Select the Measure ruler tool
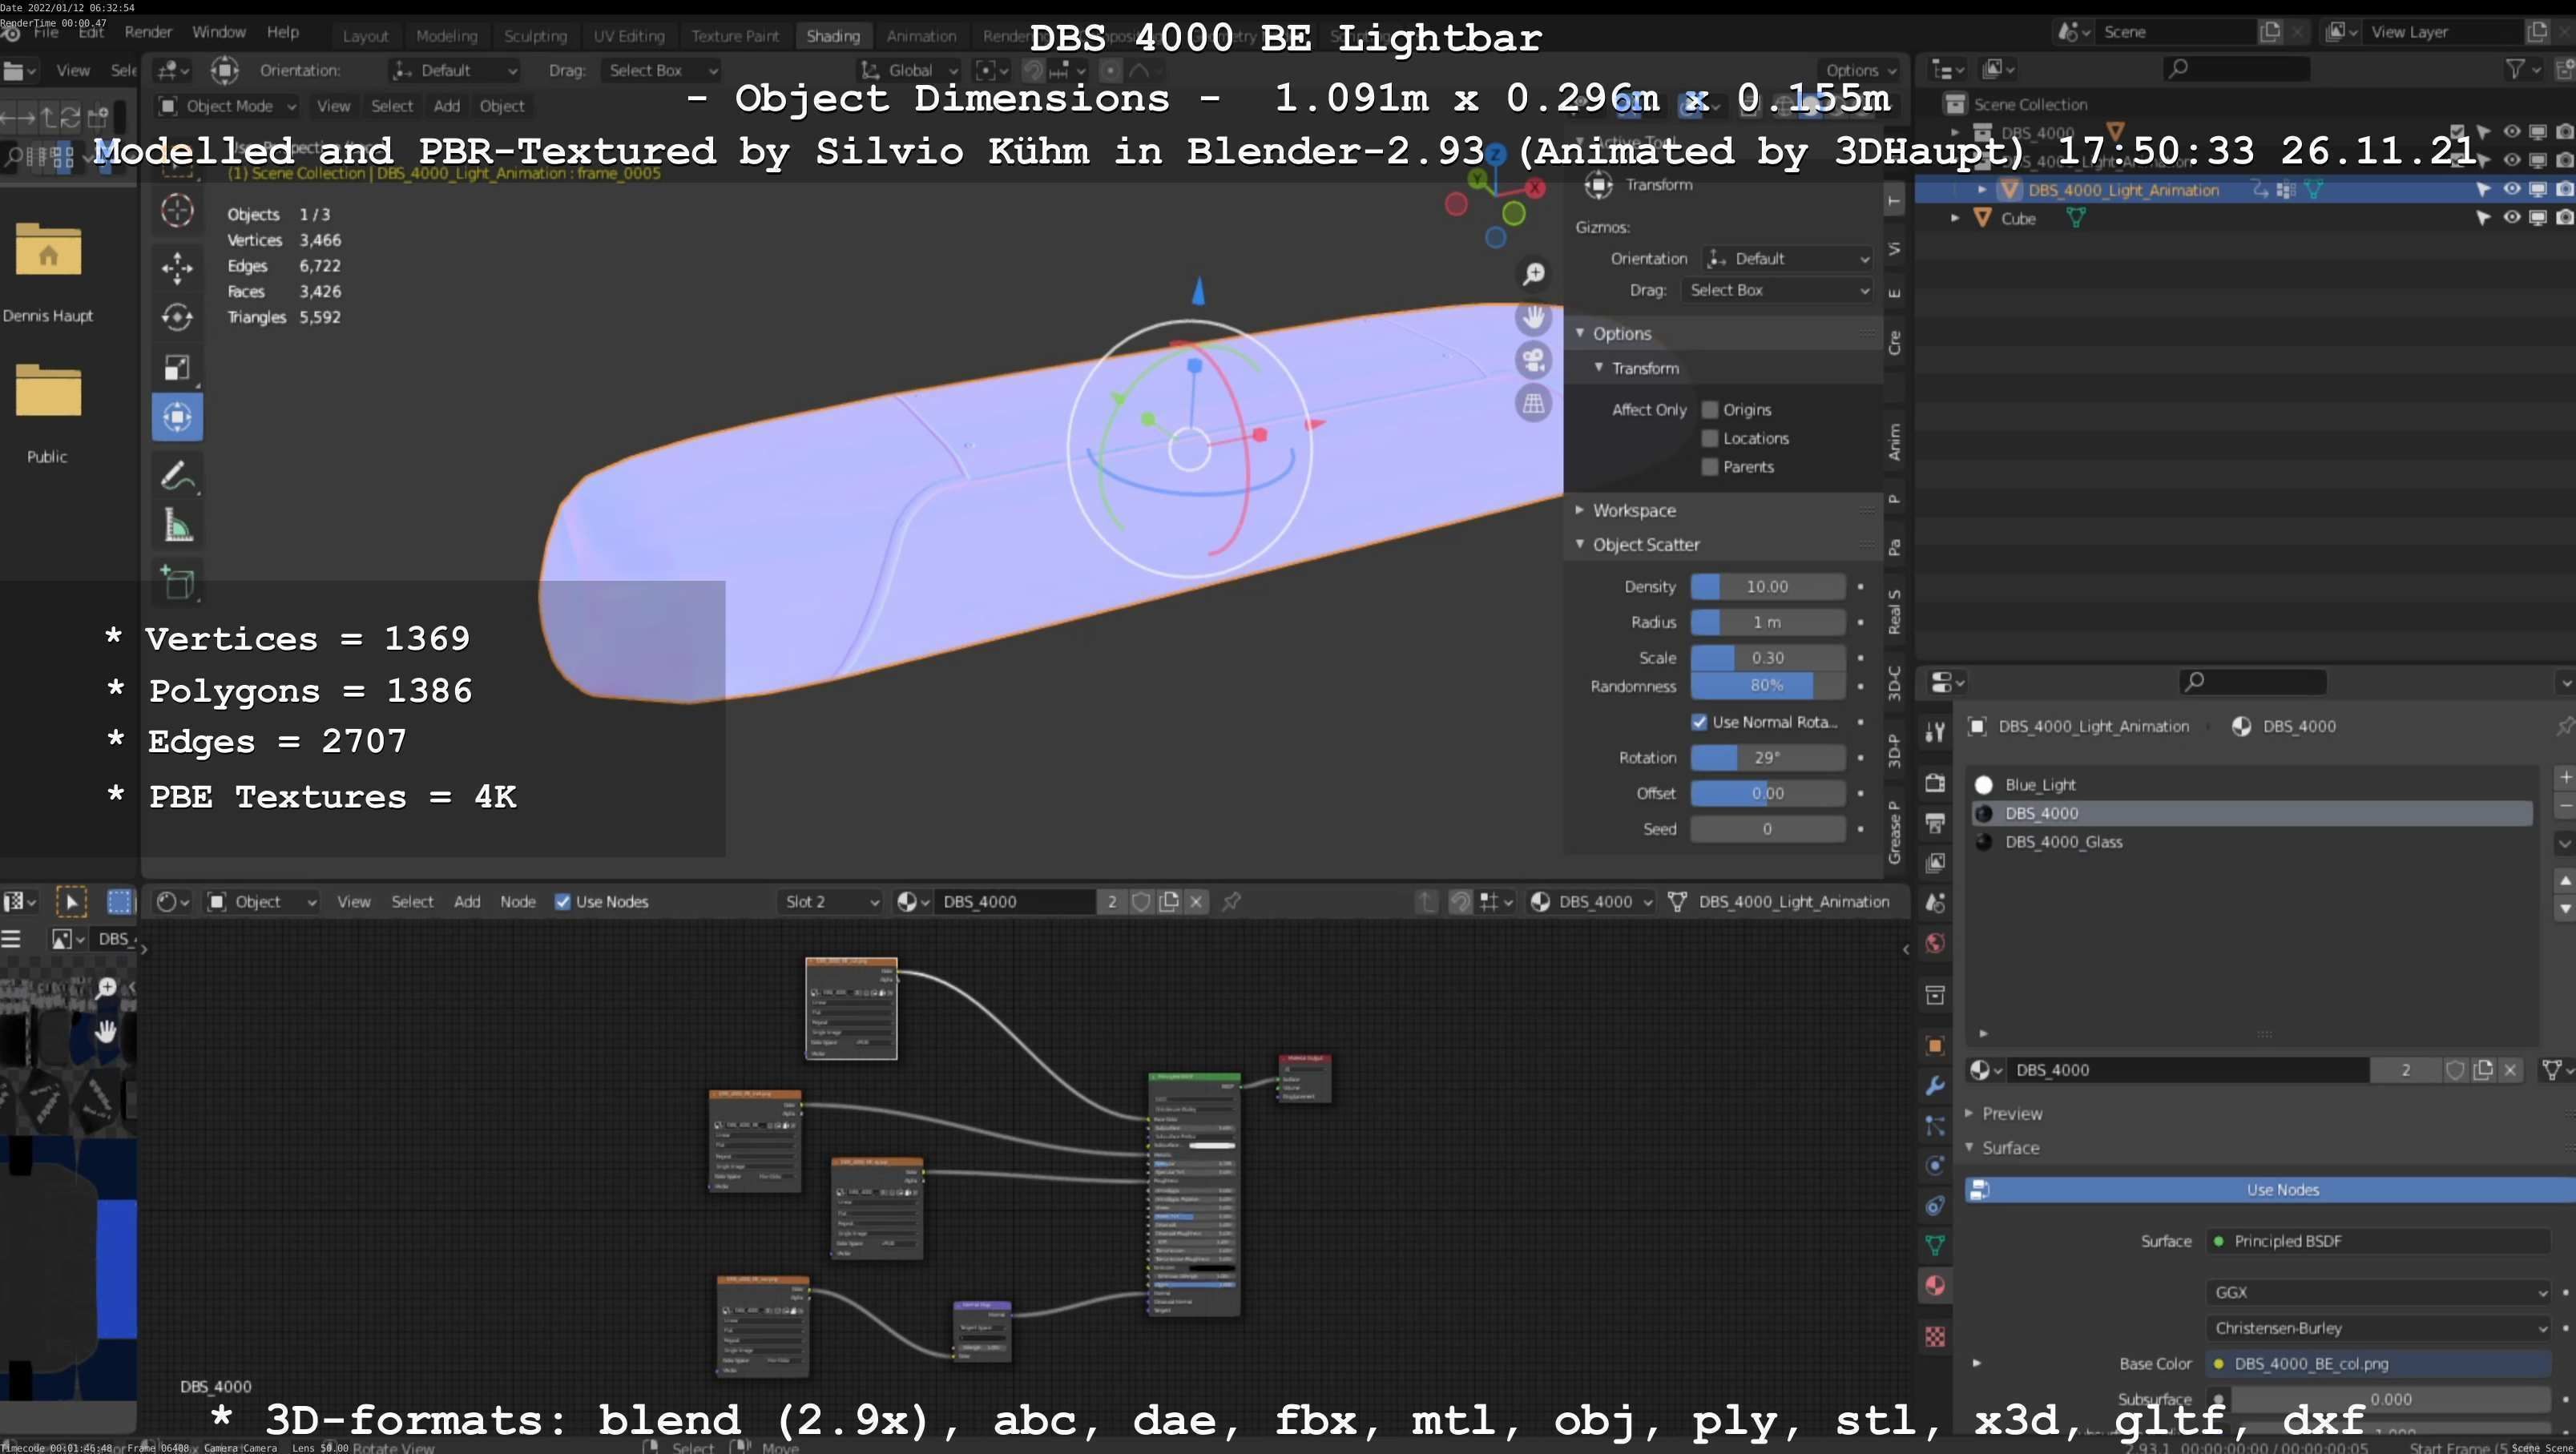Viewport: 2576px width, 1454px height. point(177,526)
